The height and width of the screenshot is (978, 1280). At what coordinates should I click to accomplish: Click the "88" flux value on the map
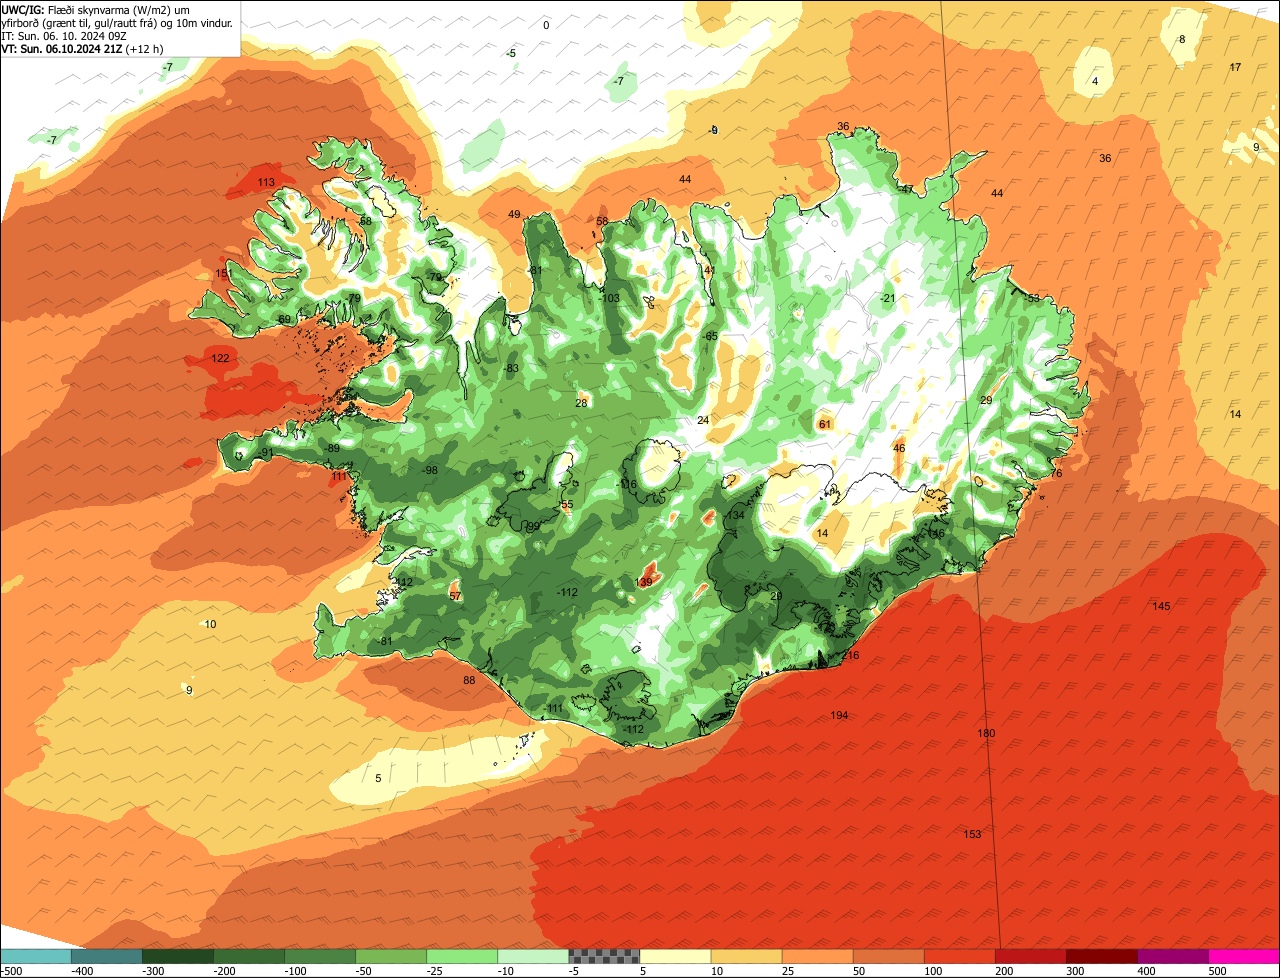469,680
